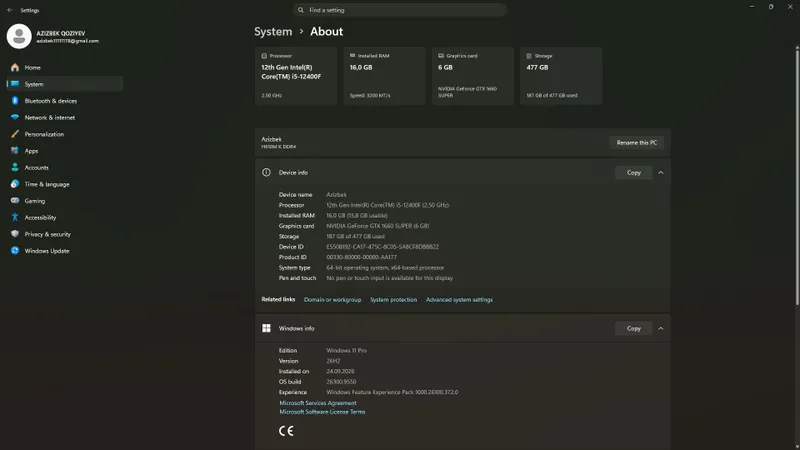Viewport: 800px width, 450px height.
Task: Open Microsoft Software License Terms link
Action: pos(322,412)
